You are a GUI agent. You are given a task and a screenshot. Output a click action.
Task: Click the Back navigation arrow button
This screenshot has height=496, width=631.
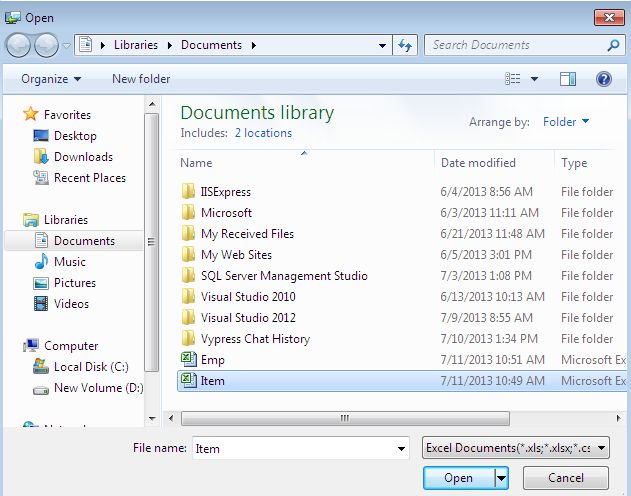18,45
